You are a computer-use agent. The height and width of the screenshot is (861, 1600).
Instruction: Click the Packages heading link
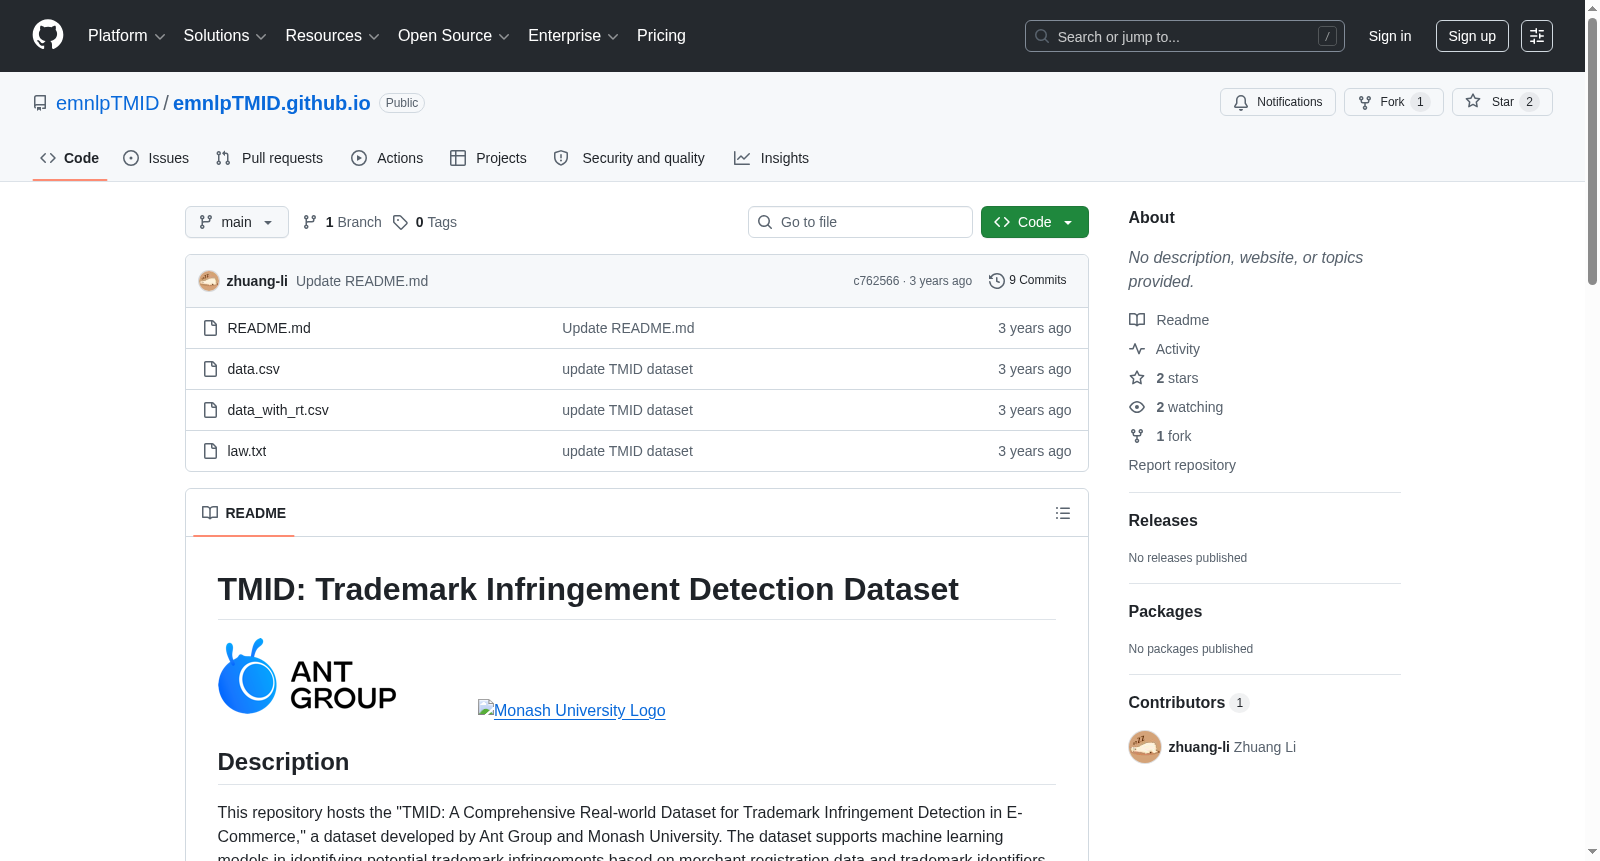coord(1165,611)
